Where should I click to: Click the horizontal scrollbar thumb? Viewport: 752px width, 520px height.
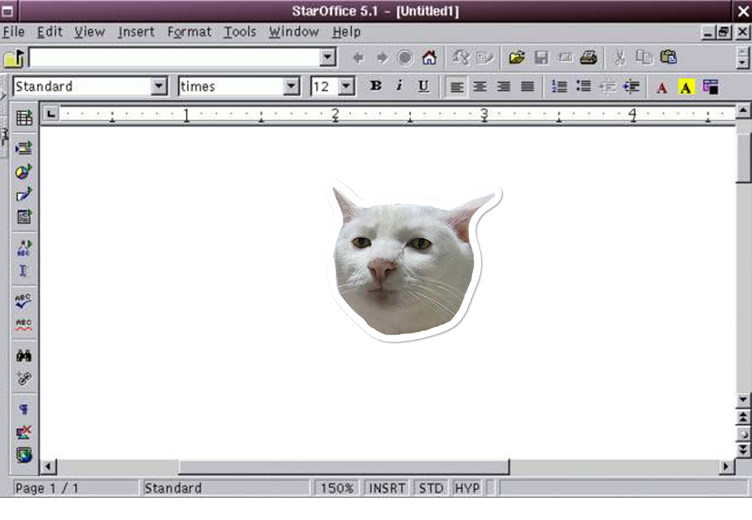pos(344,466)
